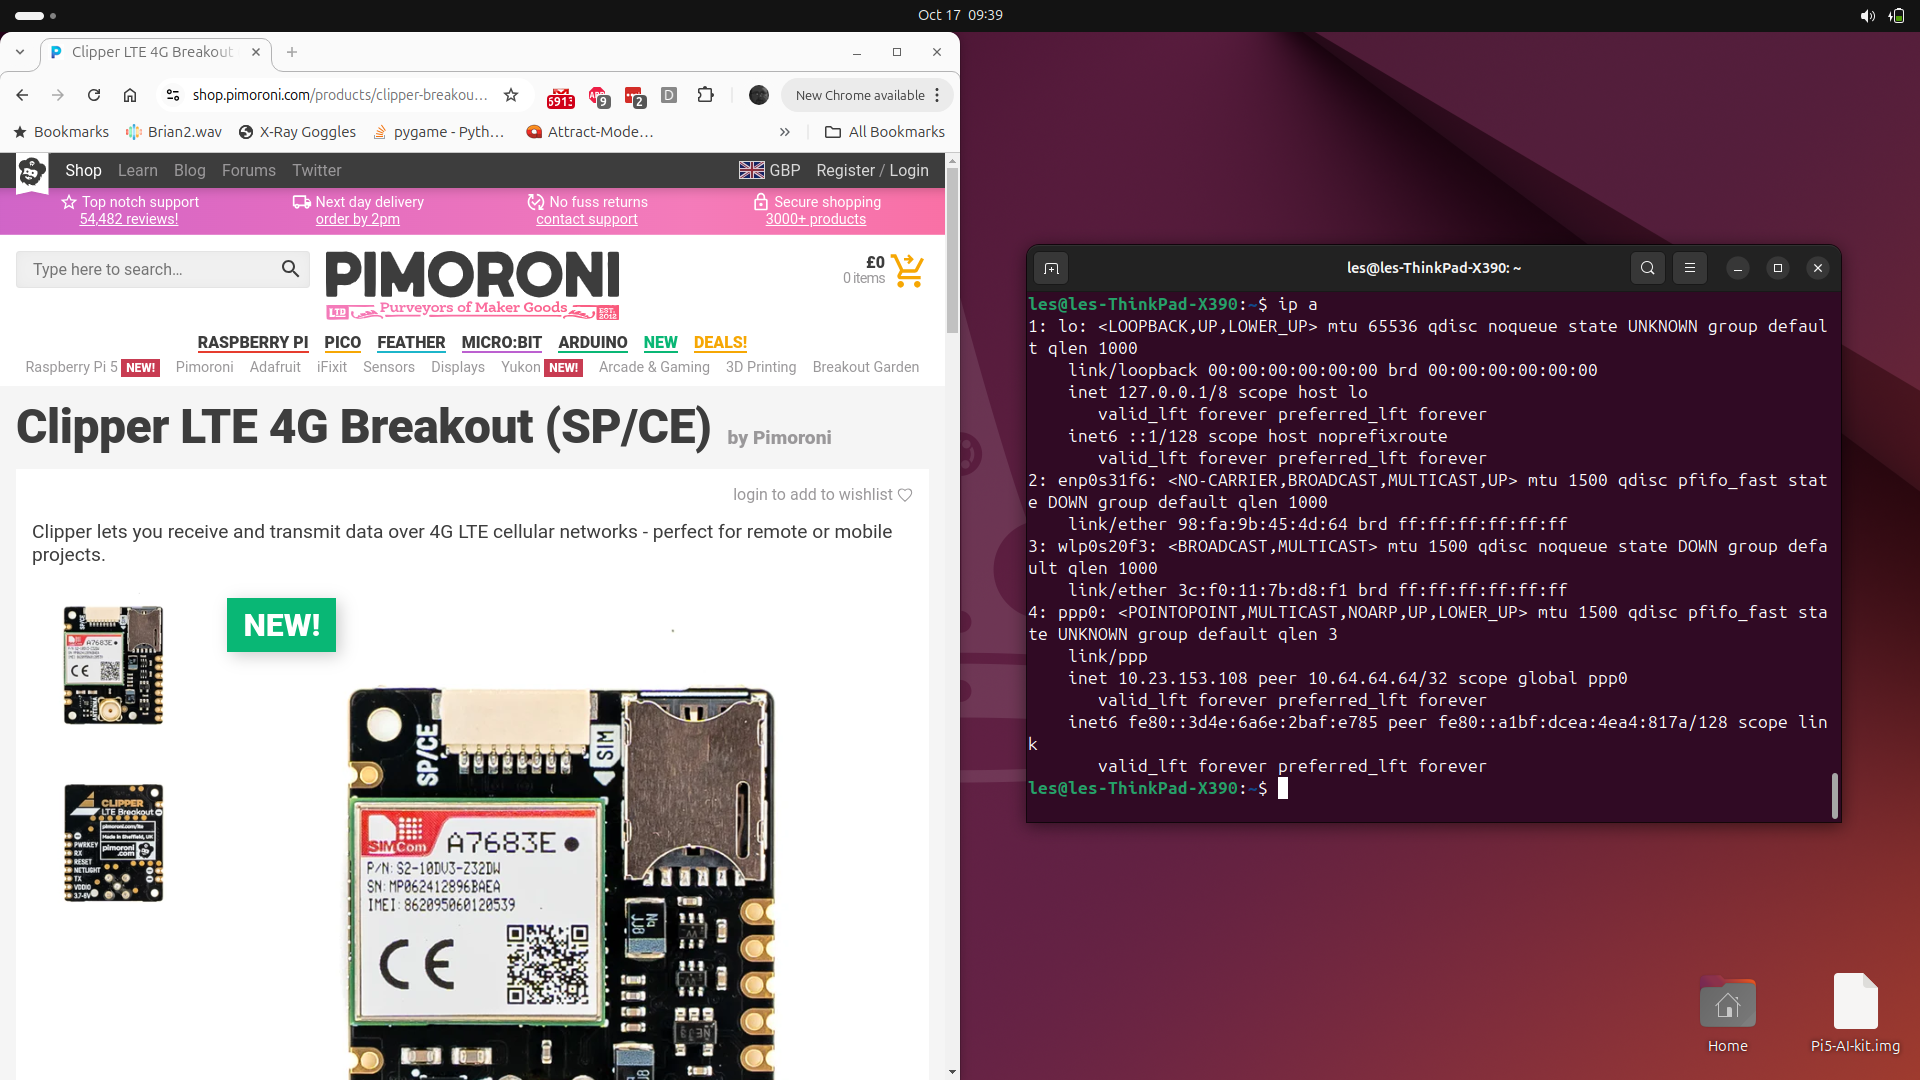1920x1080 pixels.
Task: Open terminal search magnifier button
Action: (x=1648, y=268)
